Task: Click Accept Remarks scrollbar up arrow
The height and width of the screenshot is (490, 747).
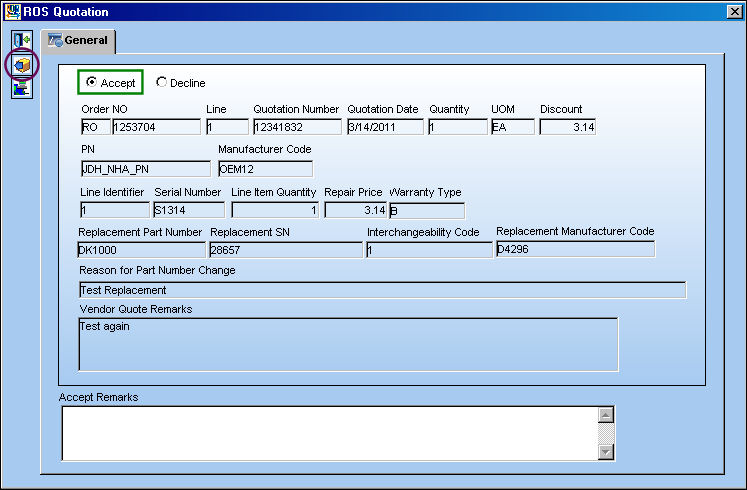Action: click(606, 415)
